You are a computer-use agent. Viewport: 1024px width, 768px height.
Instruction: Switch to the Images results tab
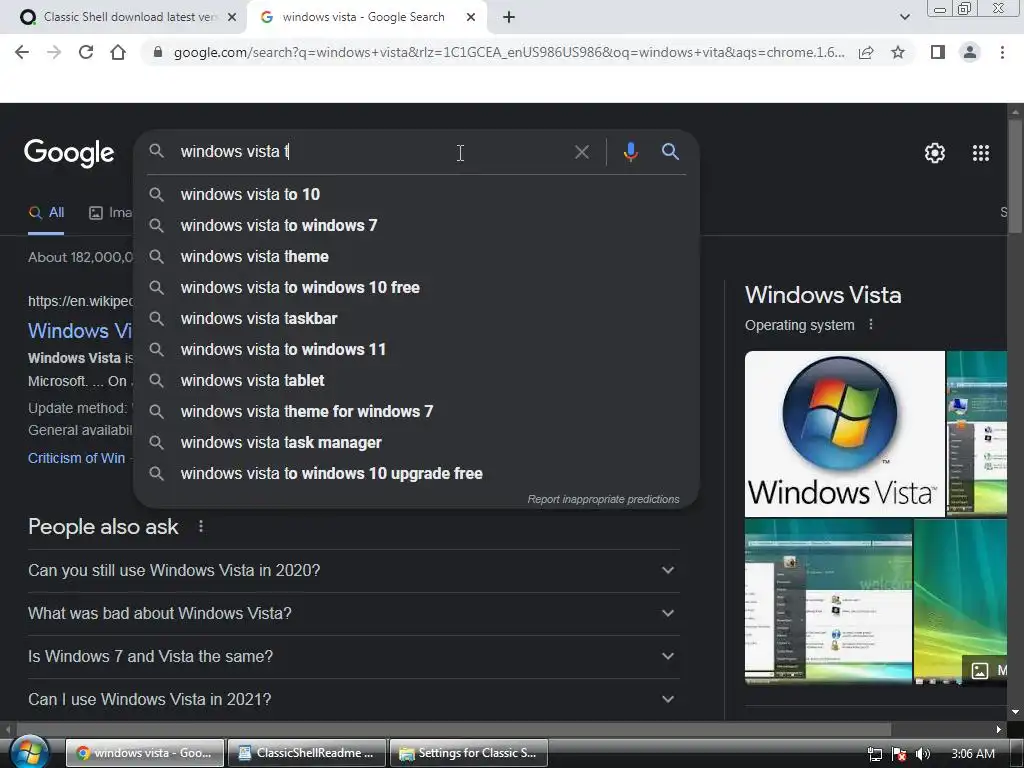(x=110, y=213)
